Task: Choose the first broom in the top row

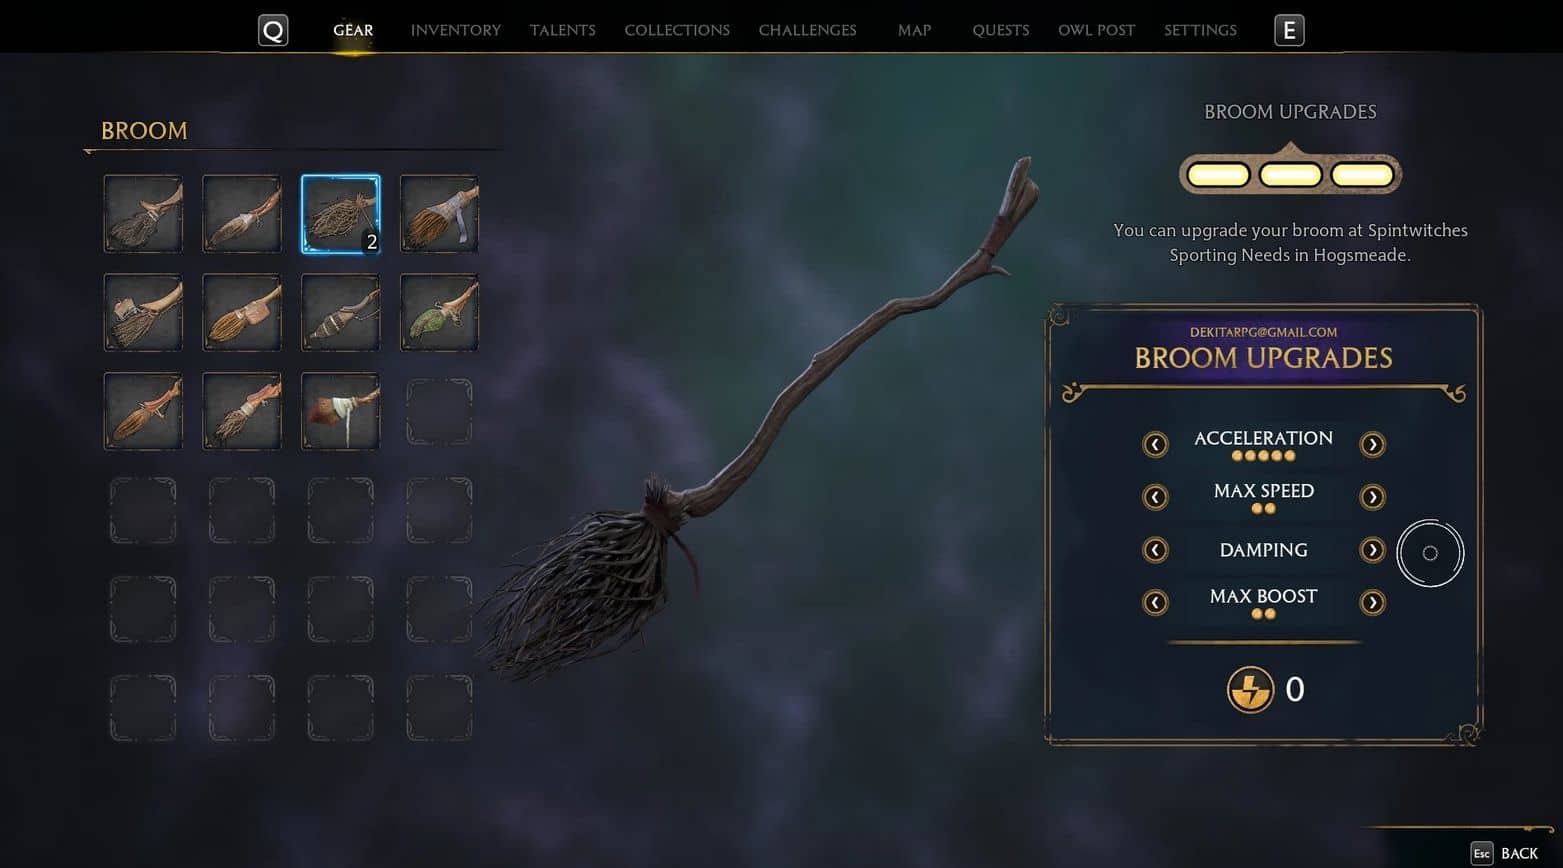Action: pyautogui.click(x=143, y=214)
